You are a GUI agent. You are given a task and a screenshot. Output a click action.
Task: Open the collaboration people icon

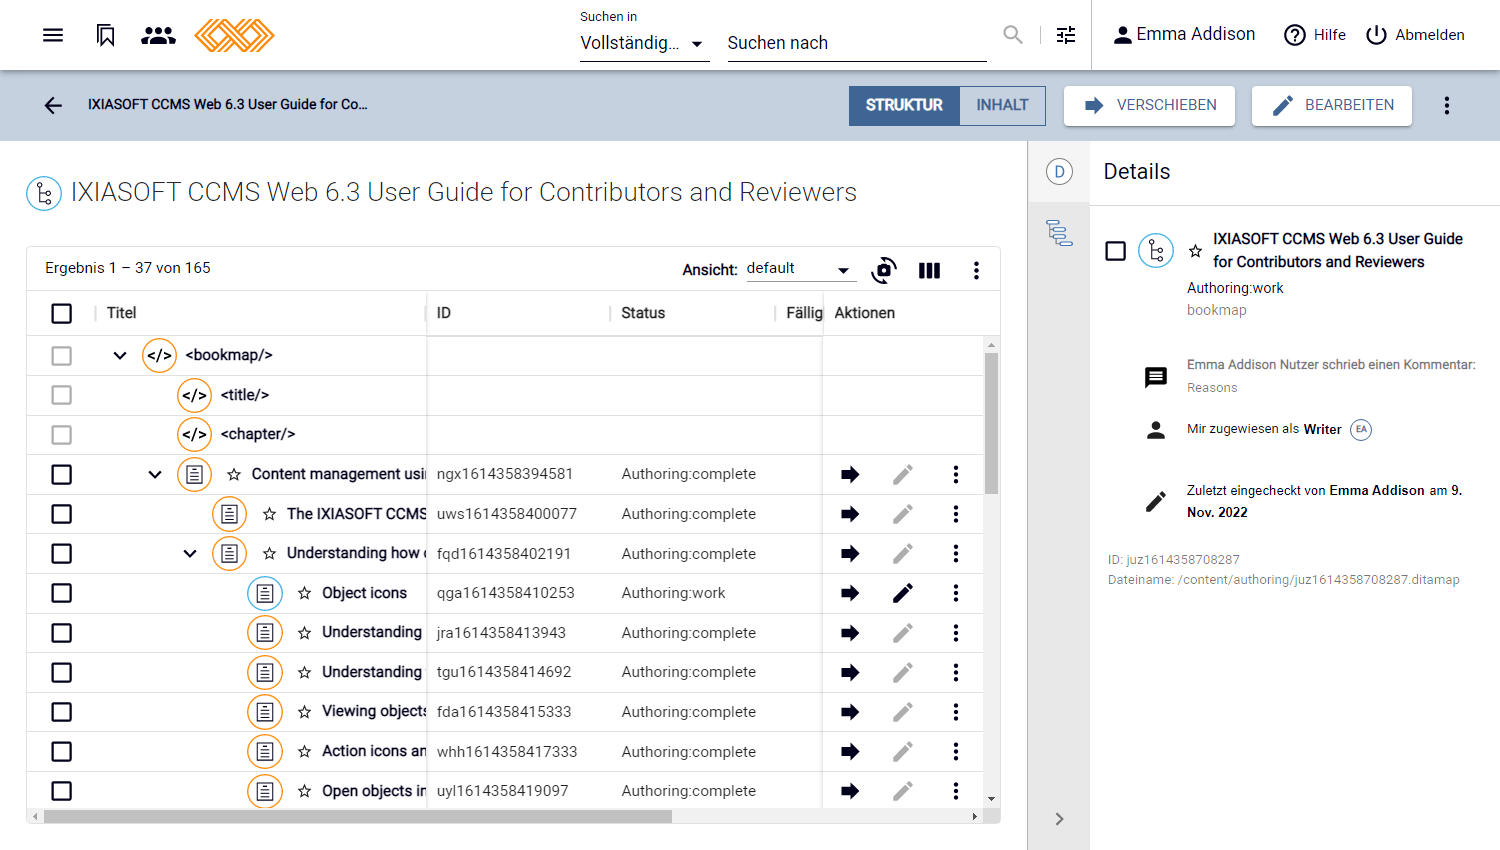click(x=158, y=35)
